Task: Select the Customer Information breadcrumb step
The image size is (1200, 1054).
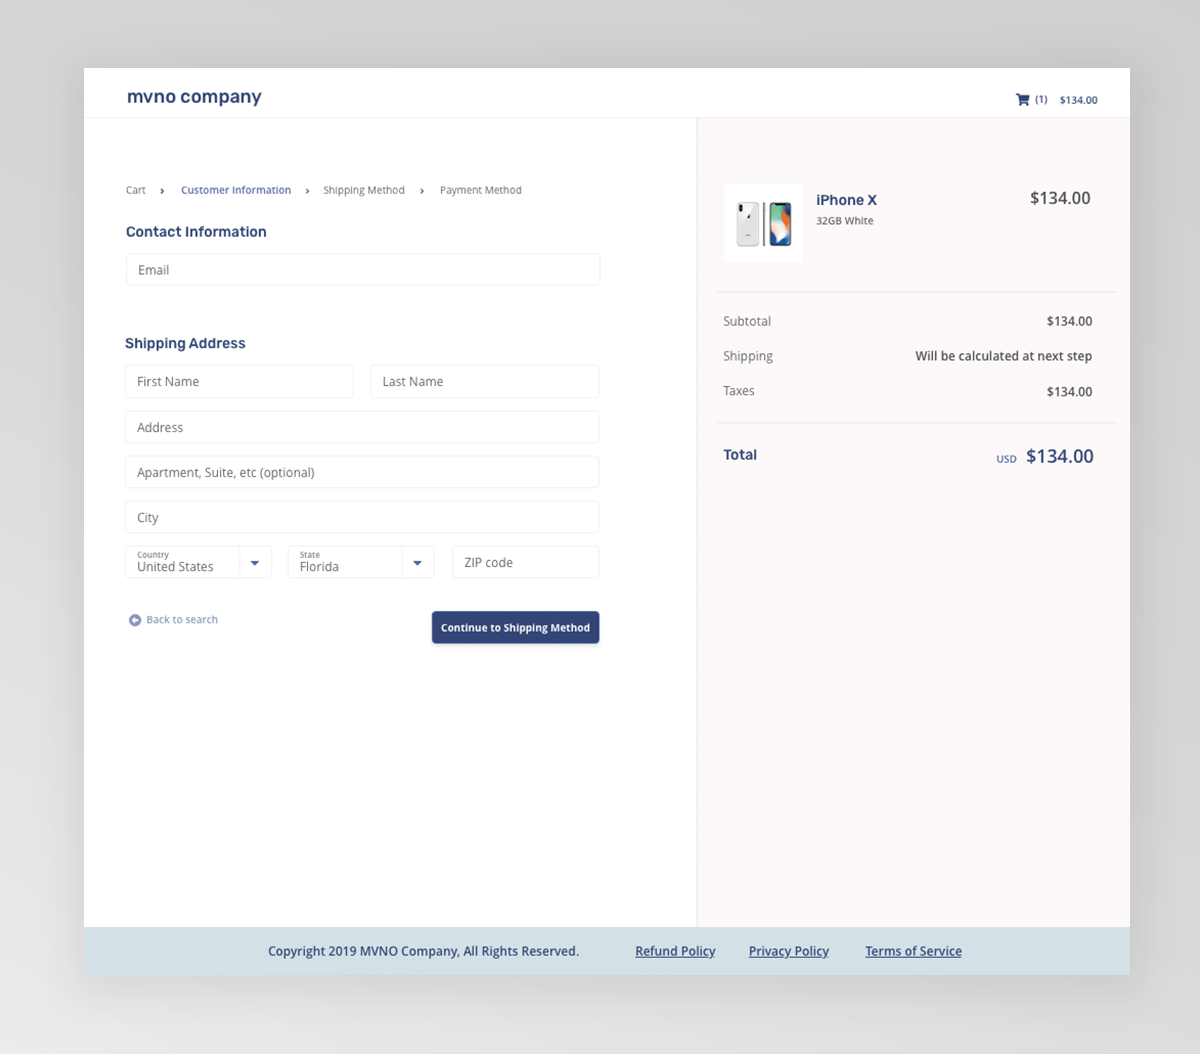Action: (x=236, y=190)
